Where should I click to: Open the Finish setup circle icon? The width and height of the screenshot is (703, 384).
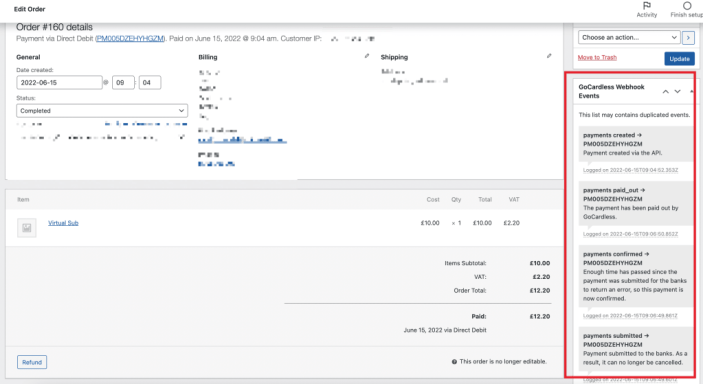click(687, 6)
